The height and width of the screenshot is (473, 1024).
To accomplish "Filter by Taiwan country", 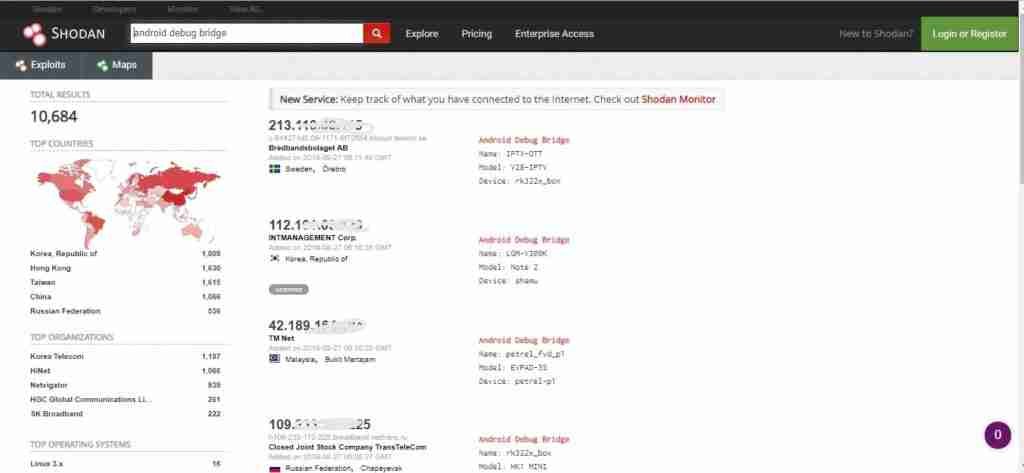I will 42,283.
